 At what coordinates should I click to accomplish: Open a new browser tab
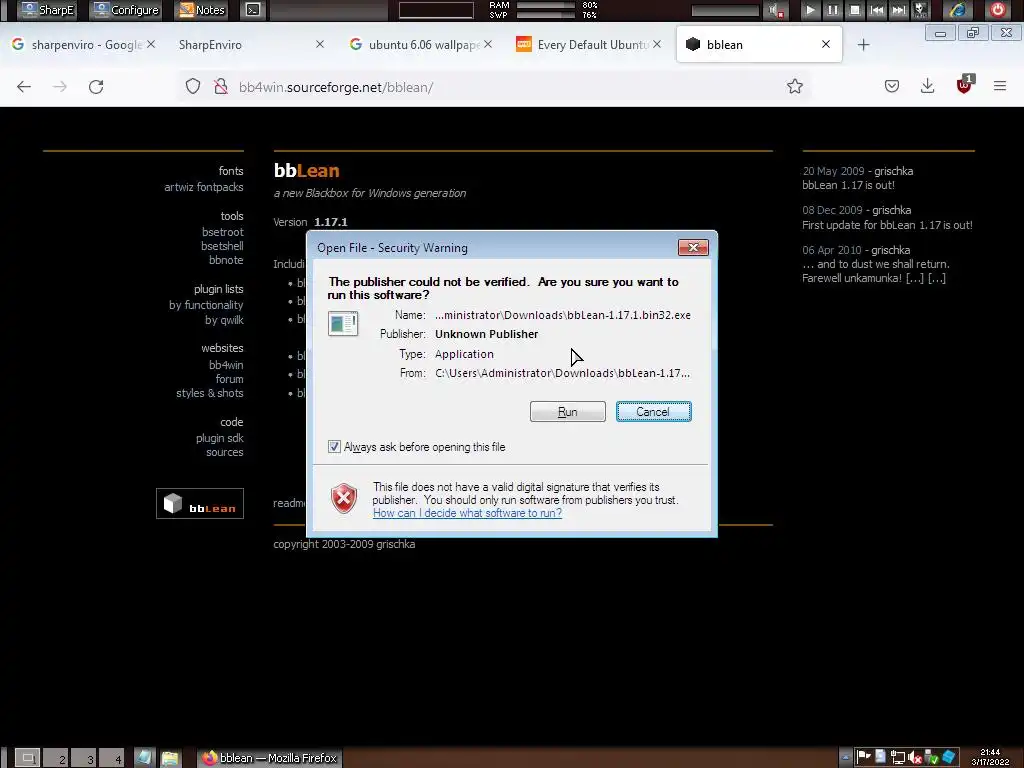pos(863,44)
